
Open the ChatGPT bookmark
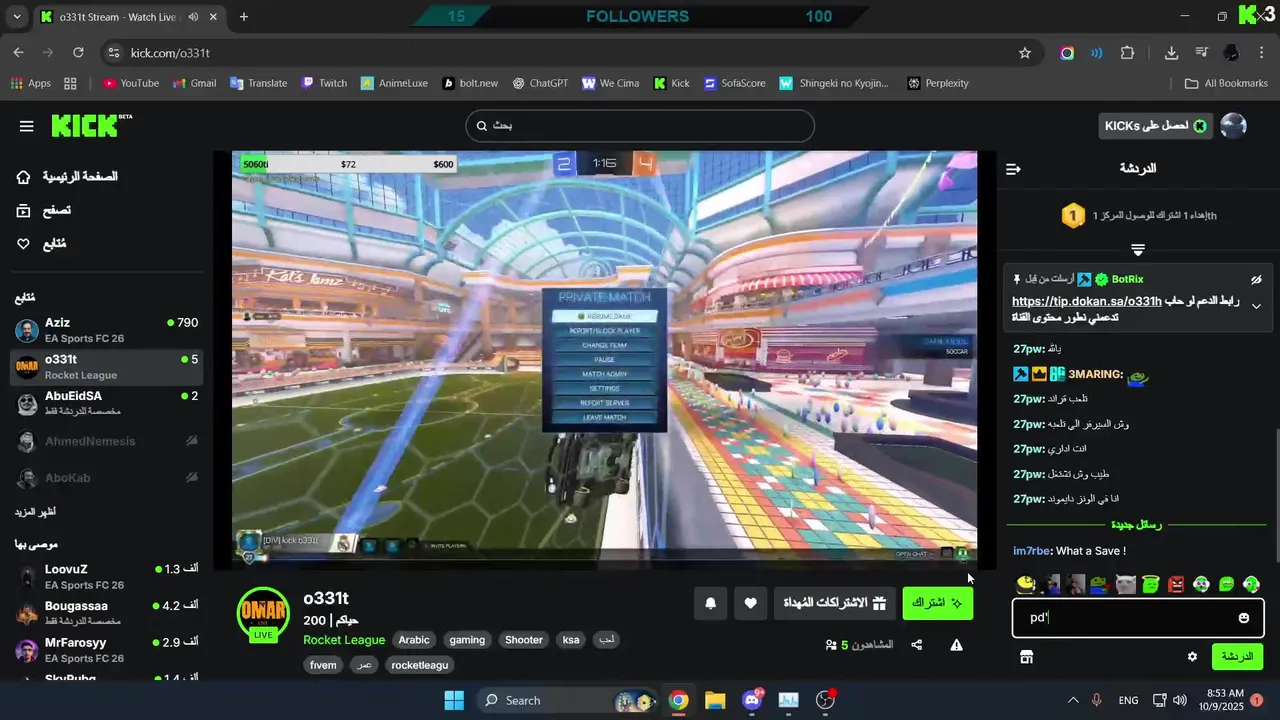click(x=539, y=83)
